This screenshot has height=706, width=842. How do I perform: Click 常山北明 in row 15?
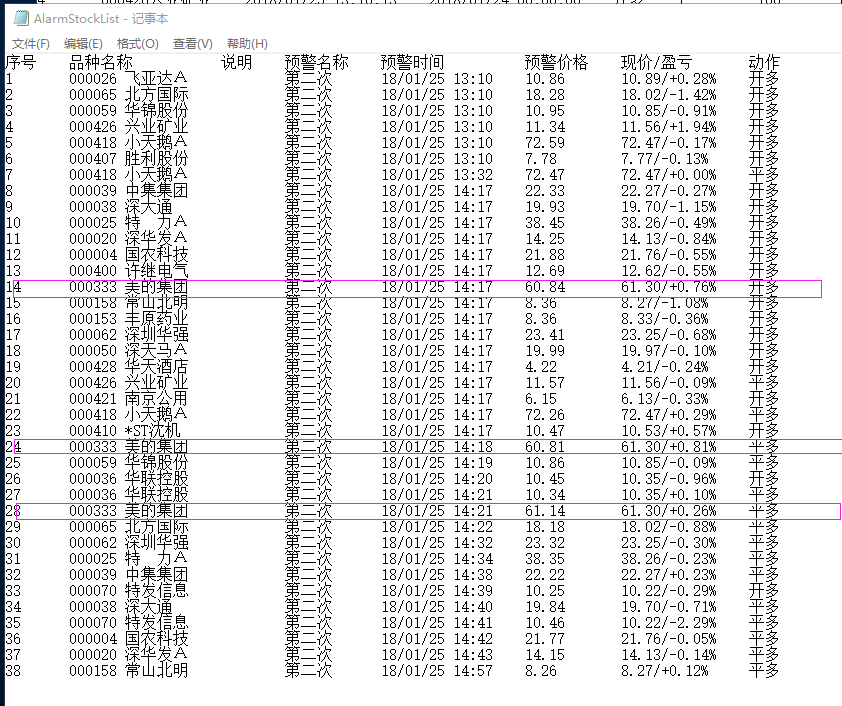[x=156, y=303]
